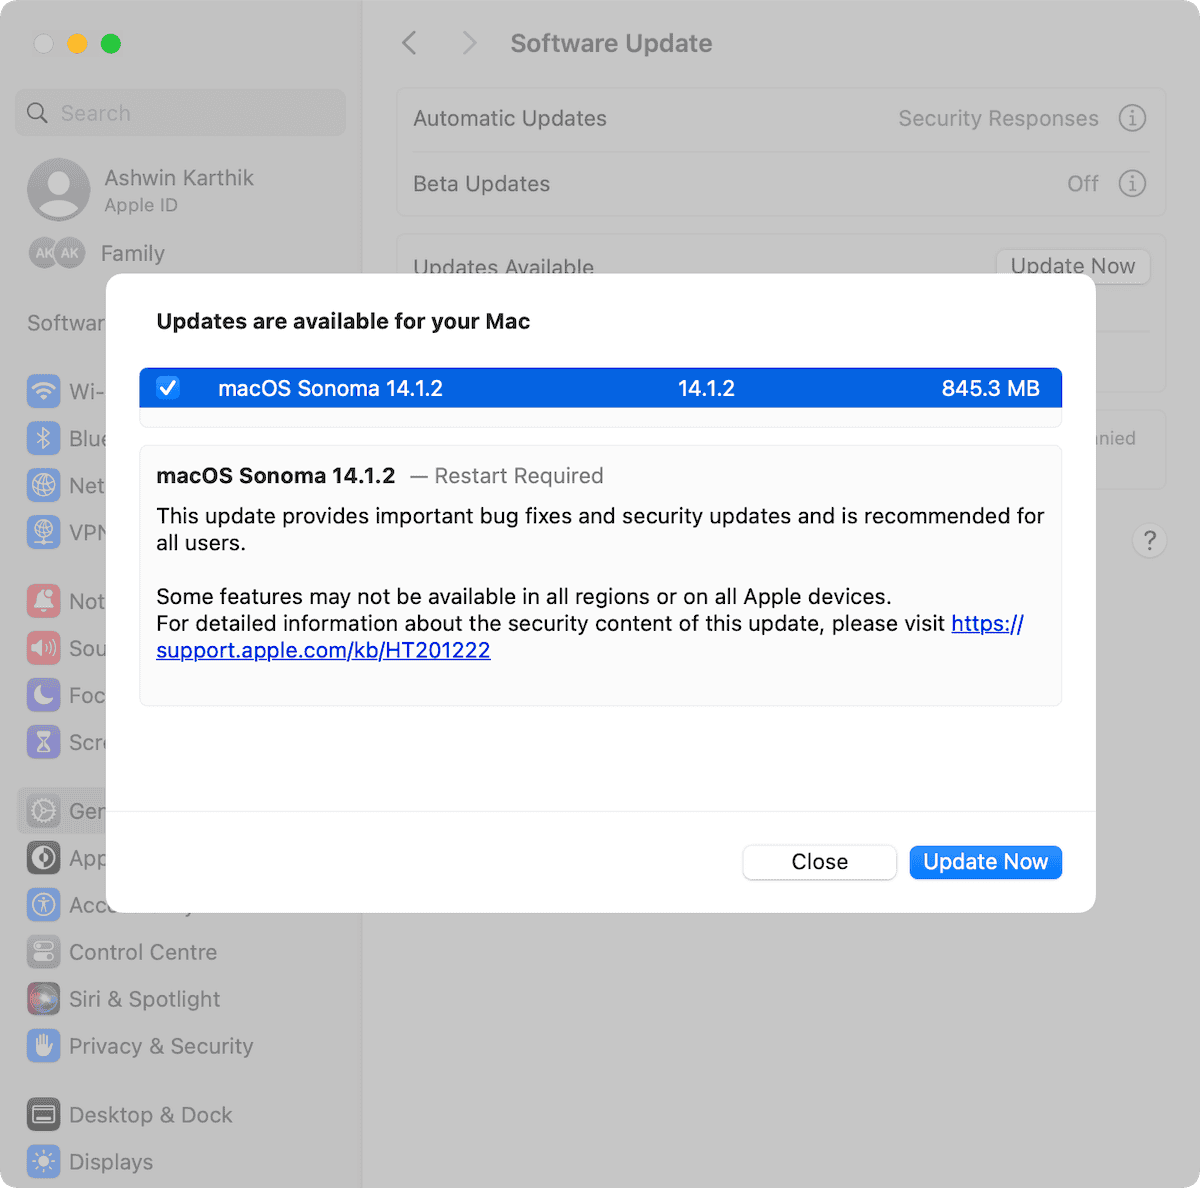Uncheck the macOS Sonoma 14.1.2 update checkbox
Screen dimensions: 1200x1188
168,388
